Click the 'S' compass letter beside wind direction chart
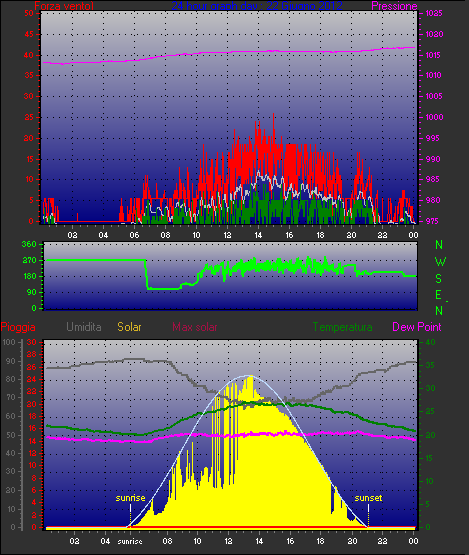469x555 pixels. pos(439,279)
